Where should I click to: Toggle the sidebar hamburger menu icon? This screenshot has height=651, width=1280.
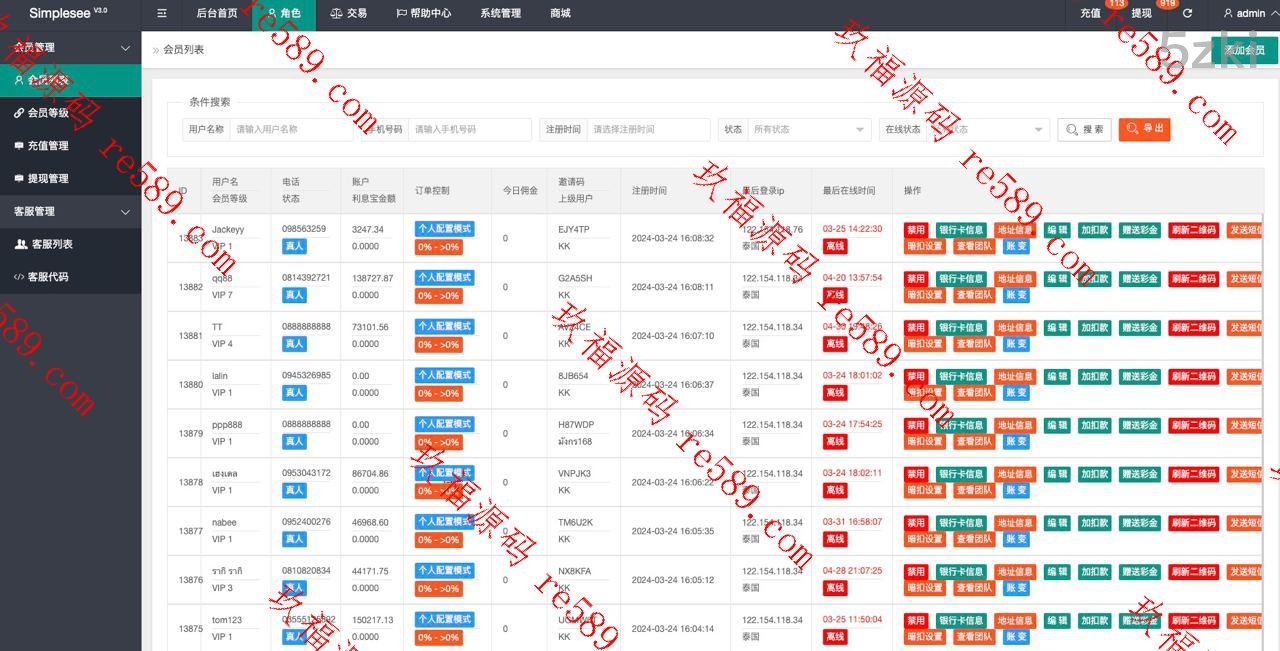point(162,13)
